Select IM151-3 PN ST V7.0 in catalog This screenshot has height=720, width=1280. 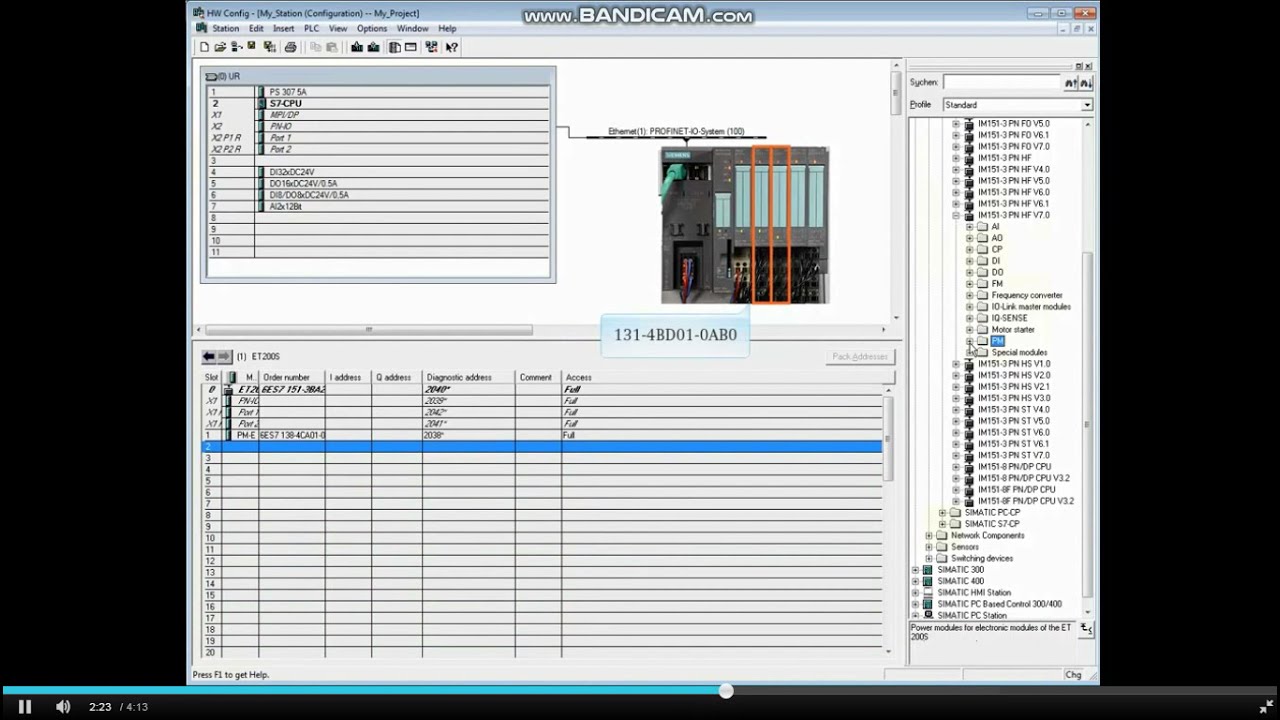click(1013, 455)
